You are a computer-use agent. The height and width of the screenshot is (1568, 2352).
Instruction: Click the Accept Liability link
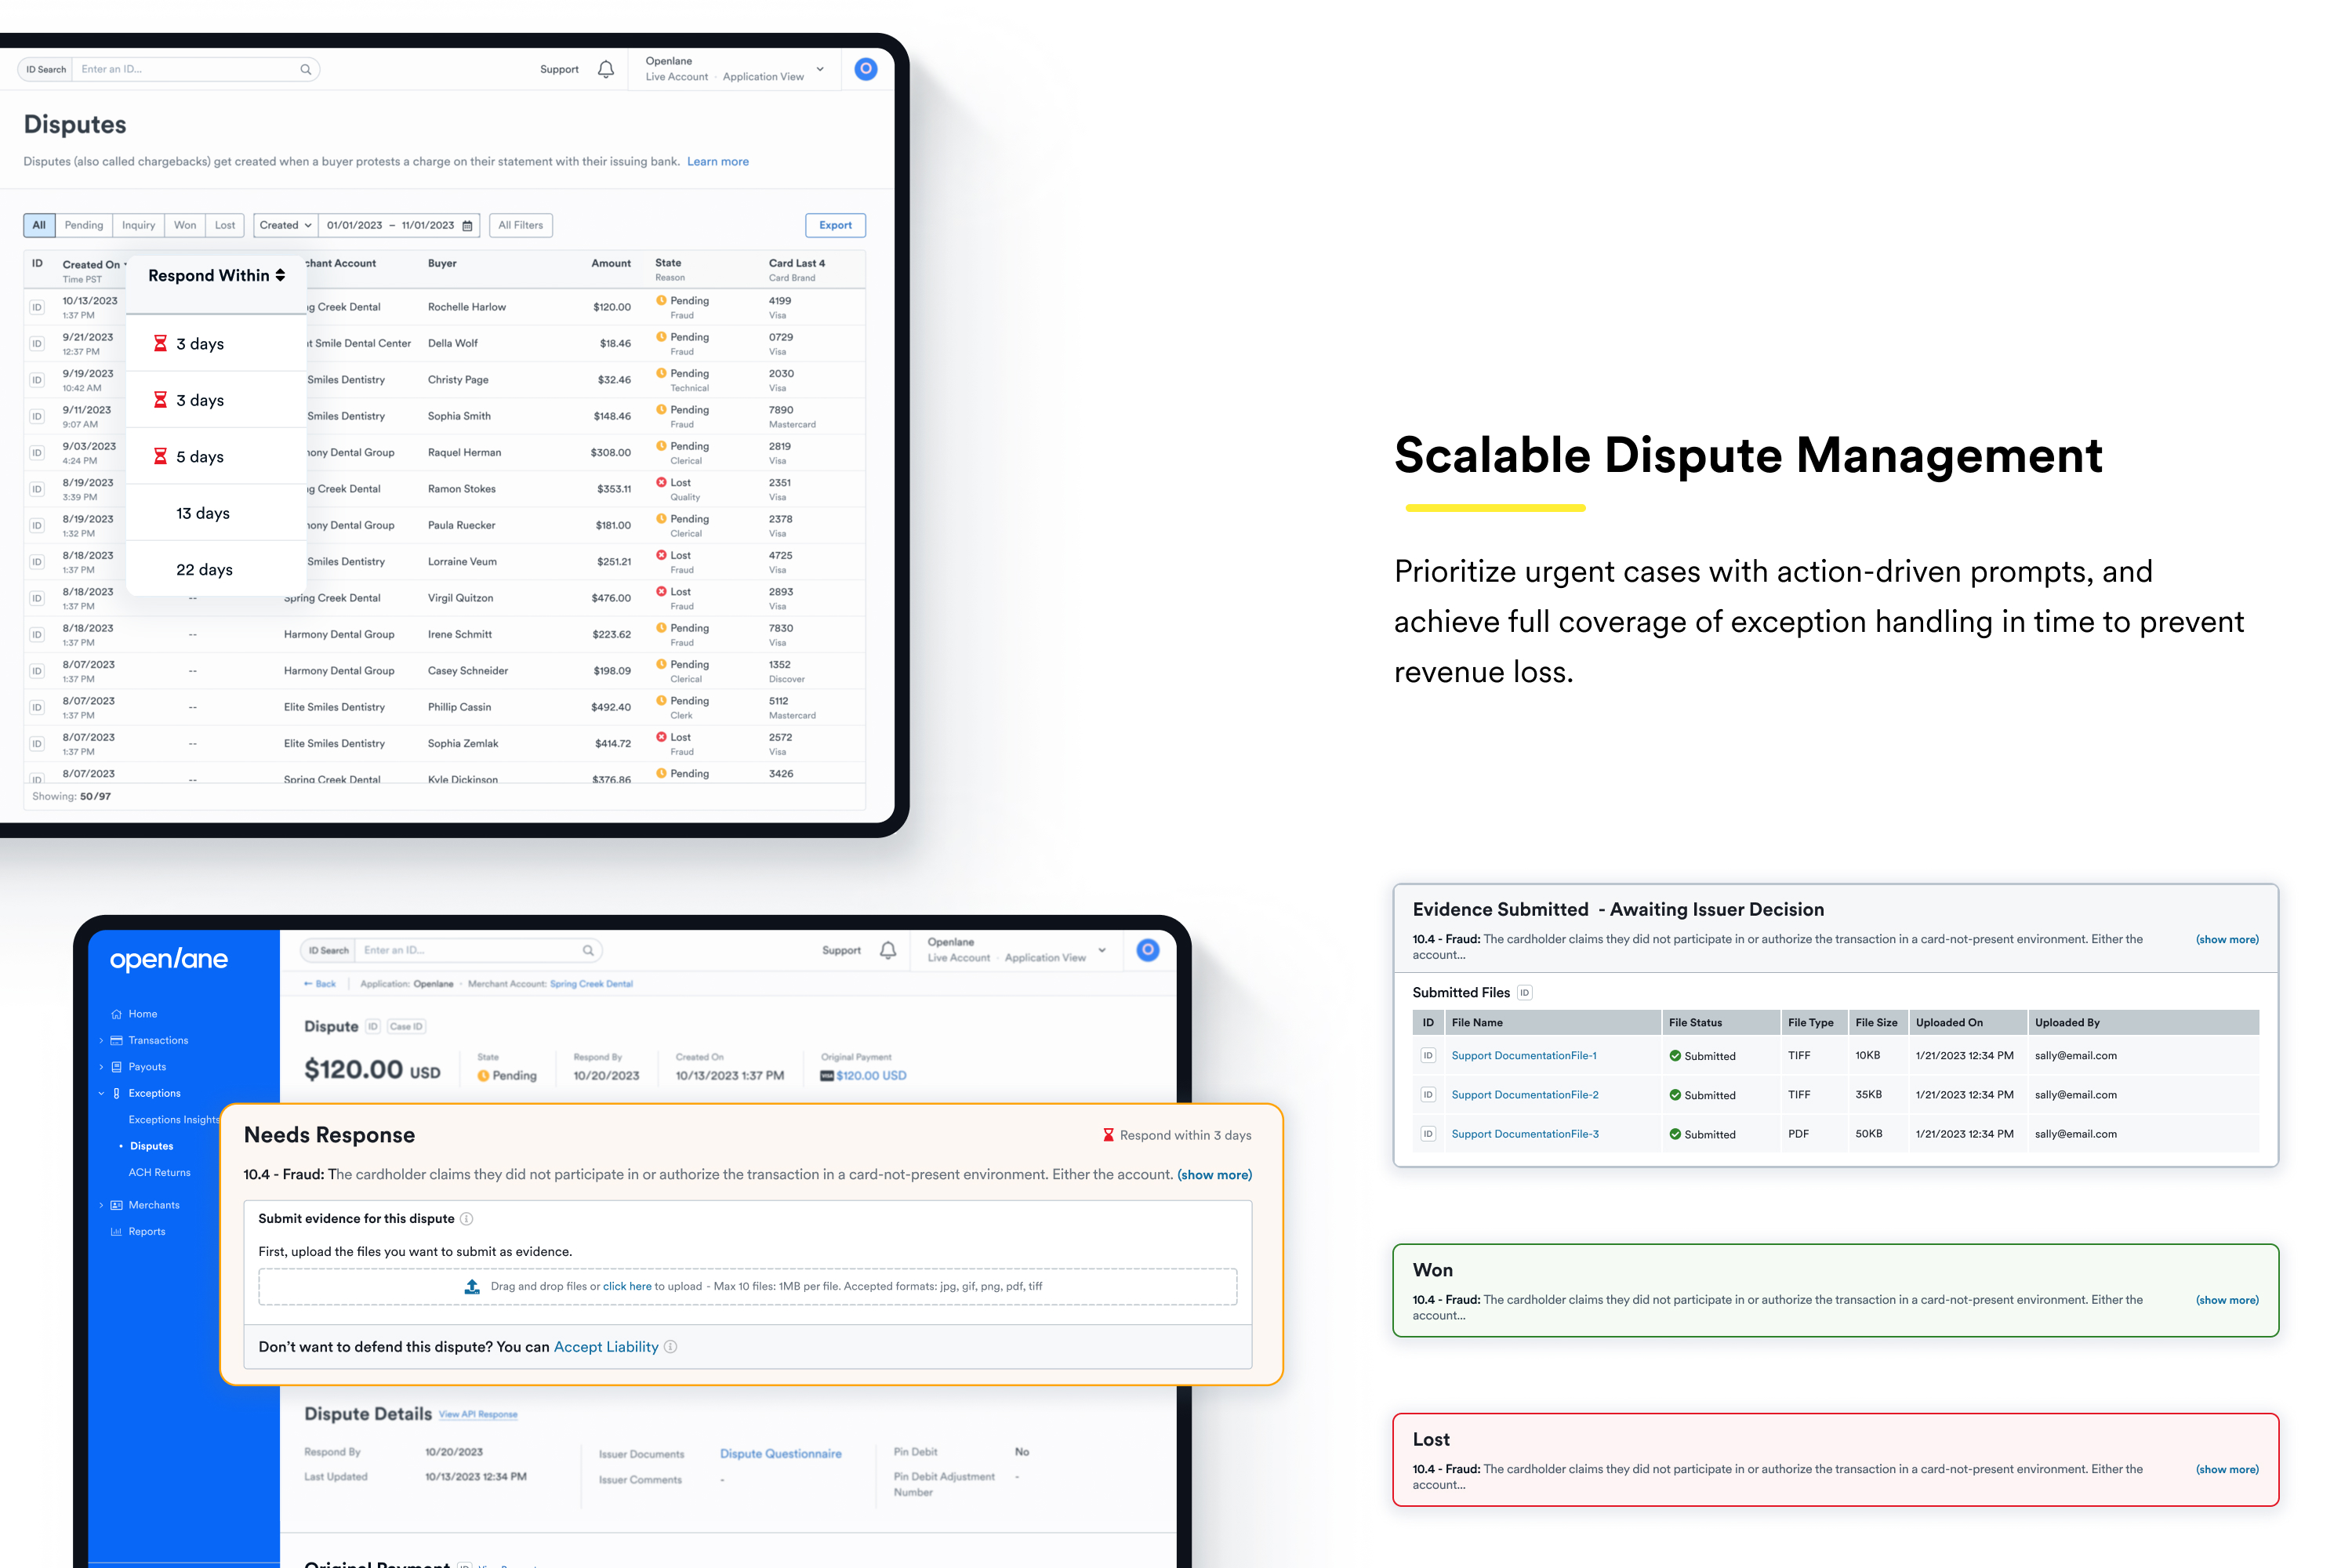(x=606, y=1347)
